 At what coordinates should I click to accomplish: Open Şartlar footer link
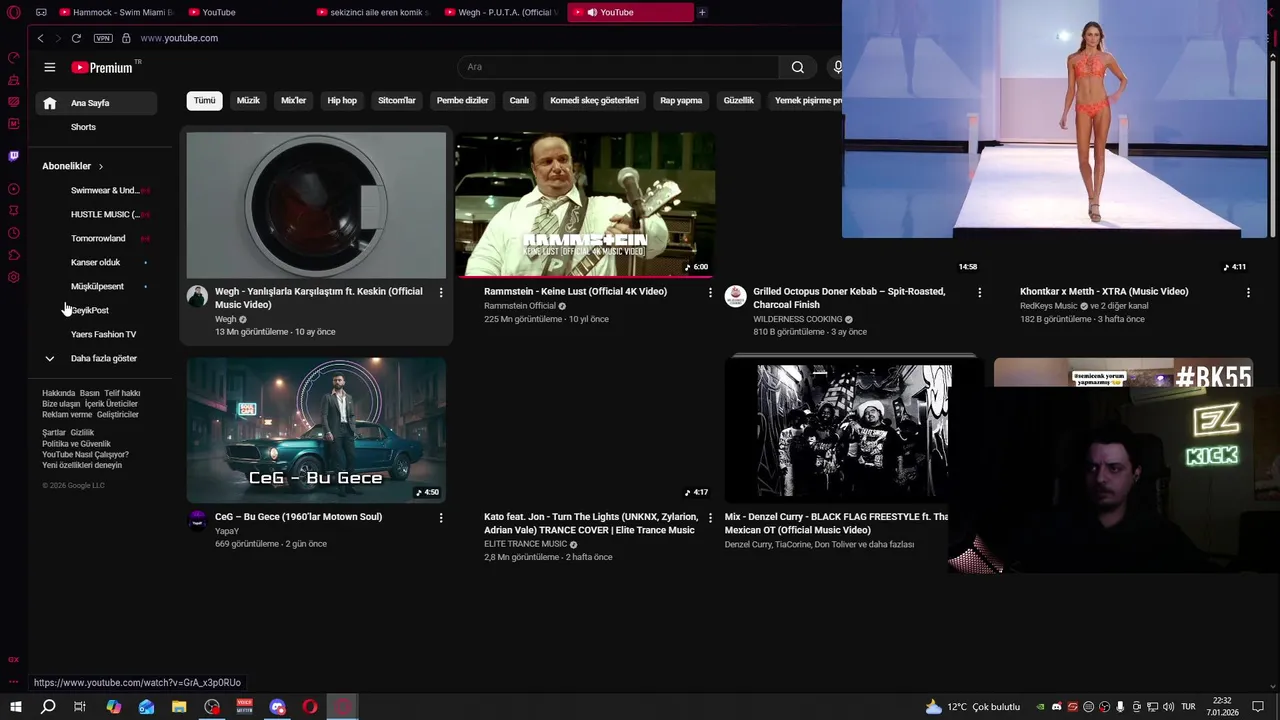(54, 432)
